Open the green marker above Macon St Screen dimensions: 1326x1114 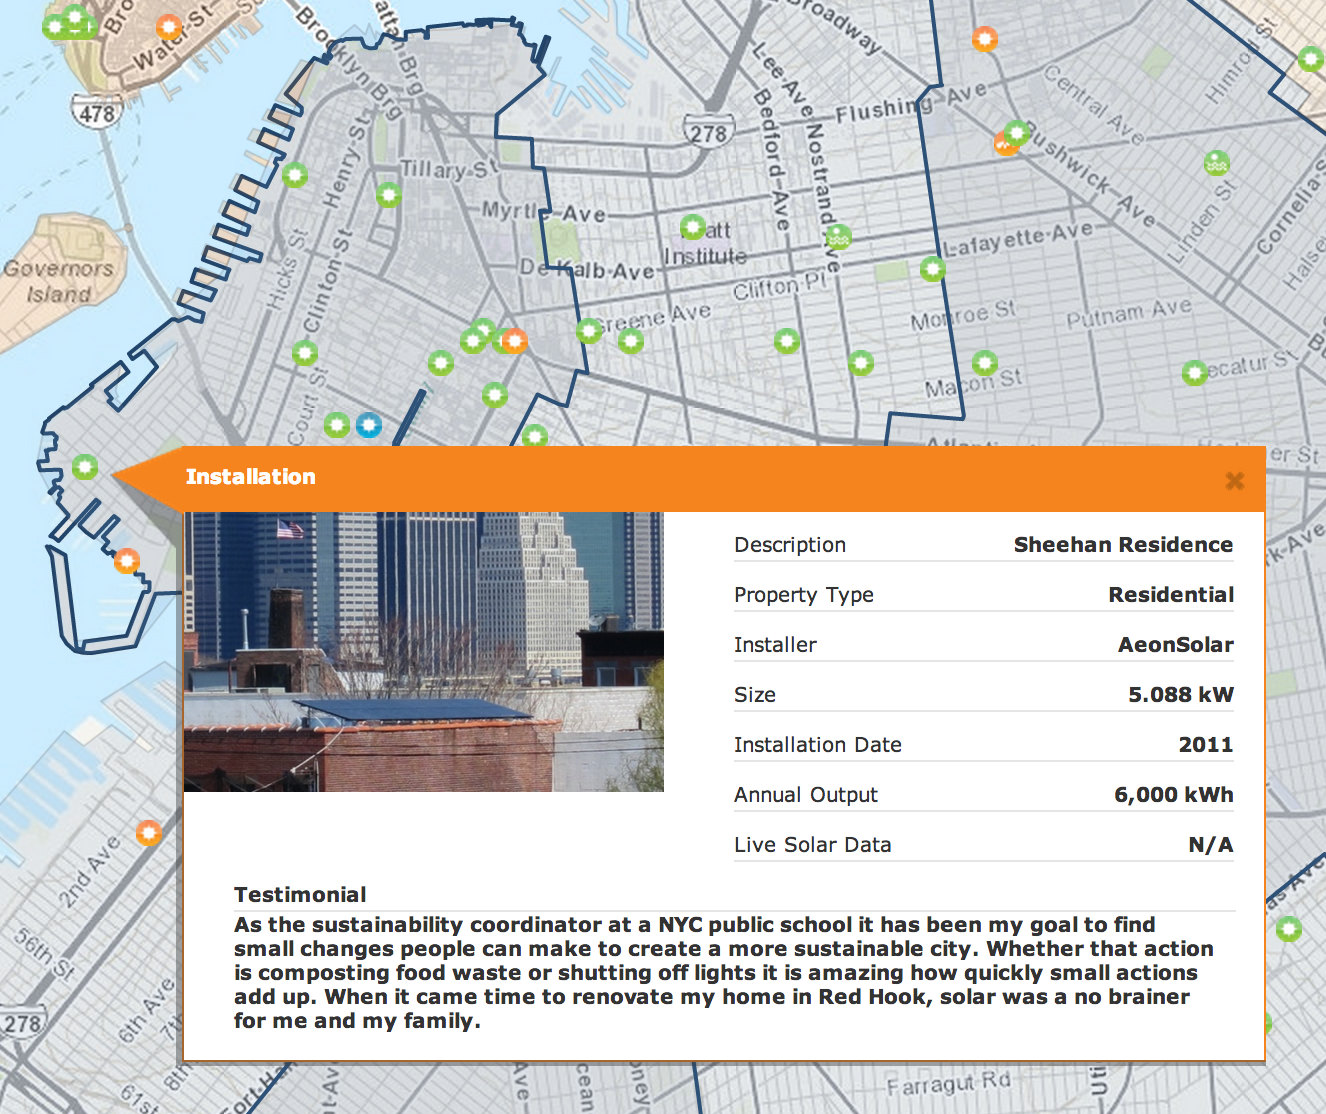[x=985, y=362]
